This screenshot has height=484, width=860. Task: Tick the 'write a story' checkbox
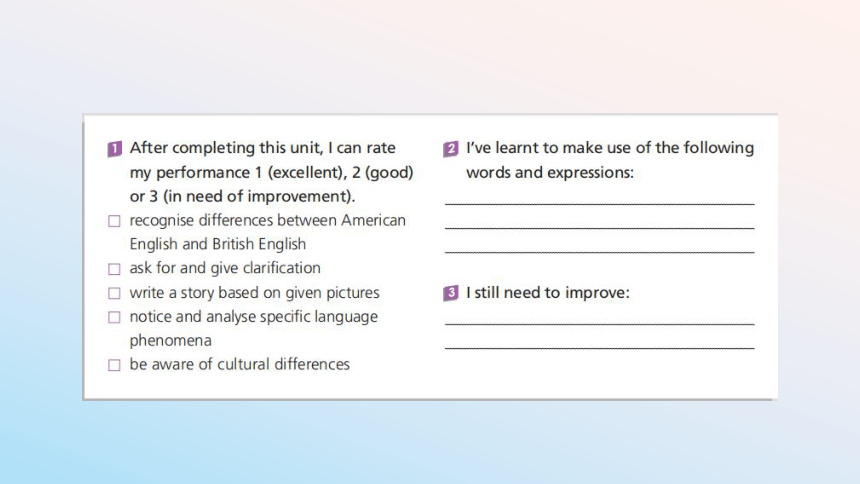114,294
